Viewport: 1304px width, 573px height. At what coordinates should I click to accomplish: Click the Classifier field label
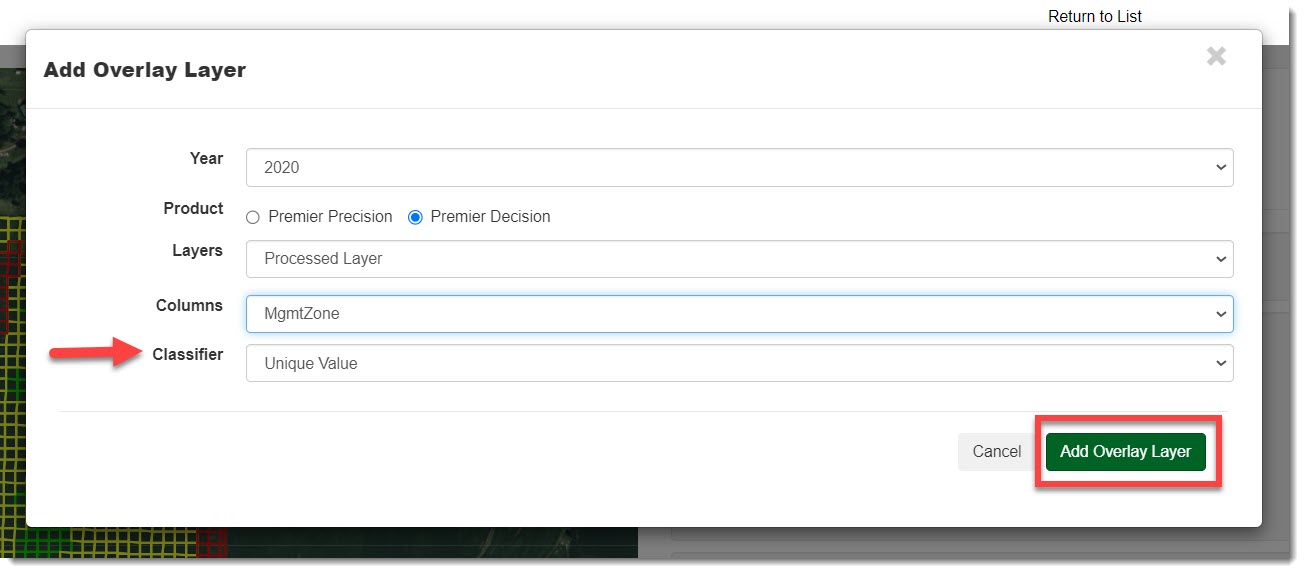tap(188, 354)
